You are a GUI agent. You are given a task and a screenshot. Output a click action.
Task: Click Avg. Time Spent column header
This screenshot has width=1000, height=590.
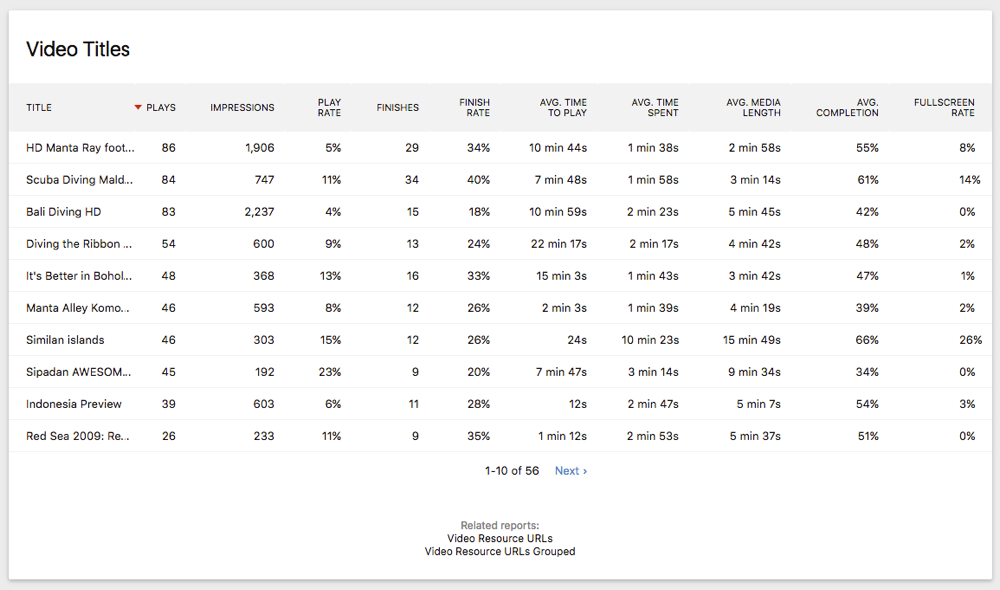pyautogui.click(x=655, y=108)
